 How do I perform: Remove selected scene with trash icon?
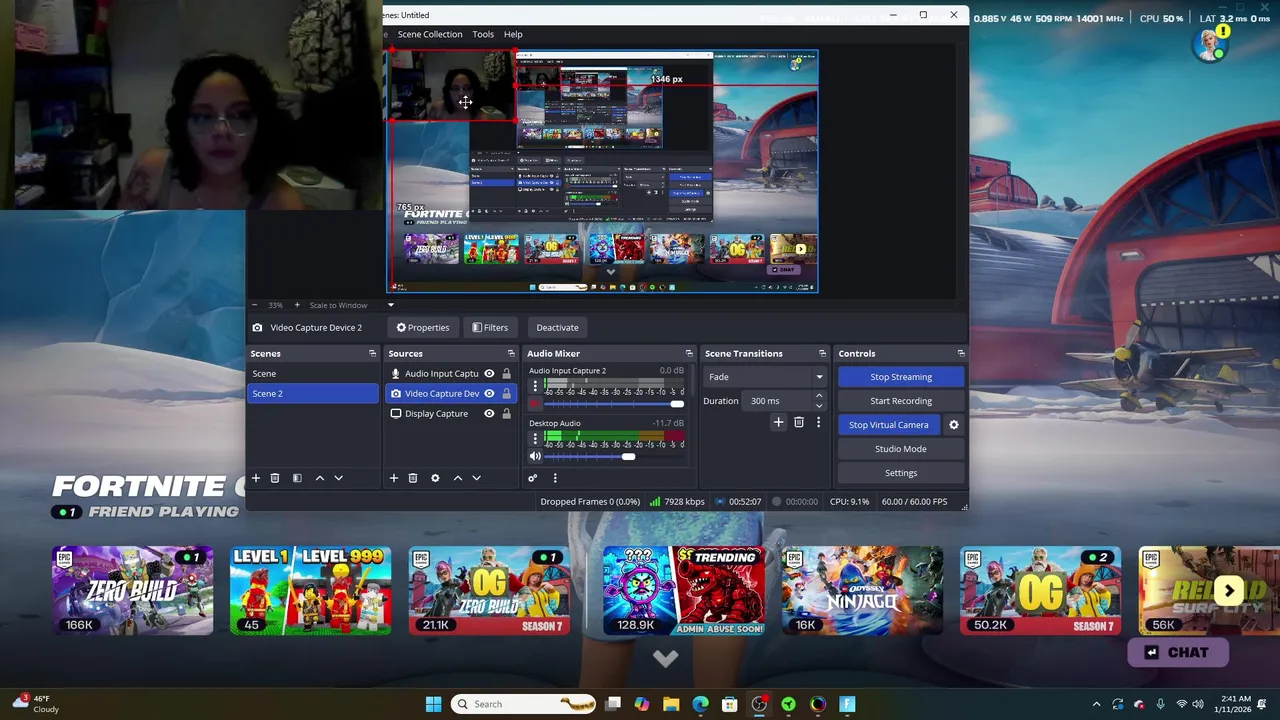[x=275, y=478]
